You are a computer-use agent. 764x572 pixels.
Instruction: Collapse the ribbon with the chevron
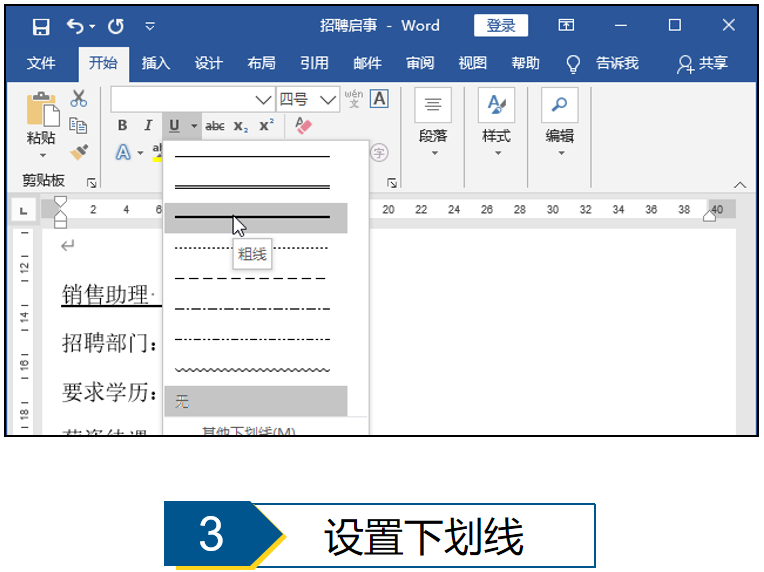tap(740, 185)
